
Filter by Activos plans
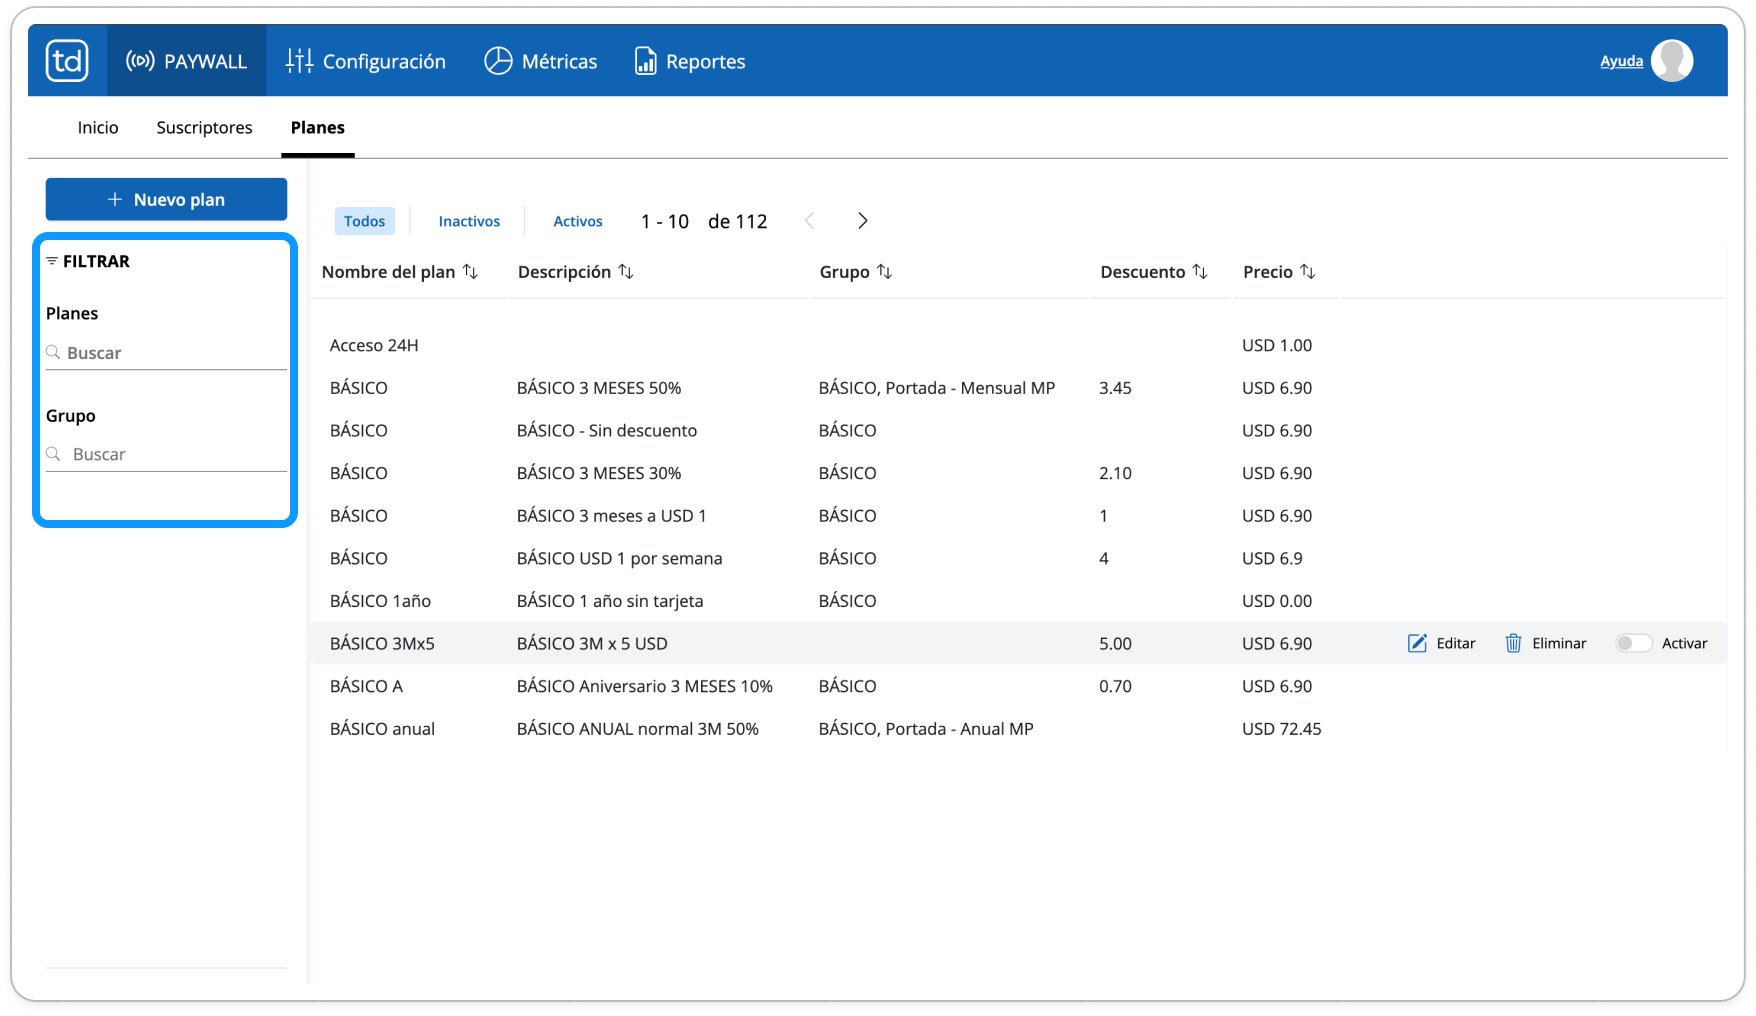point(578,221)
